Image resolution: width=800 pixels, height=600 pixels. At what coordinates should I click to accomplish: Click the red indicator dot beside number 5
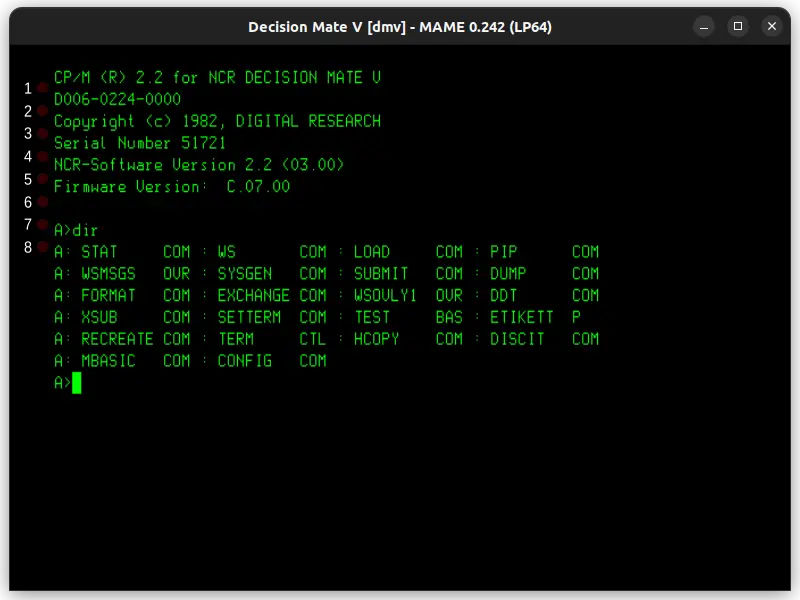pyautogui.click(x=42, y=180)
